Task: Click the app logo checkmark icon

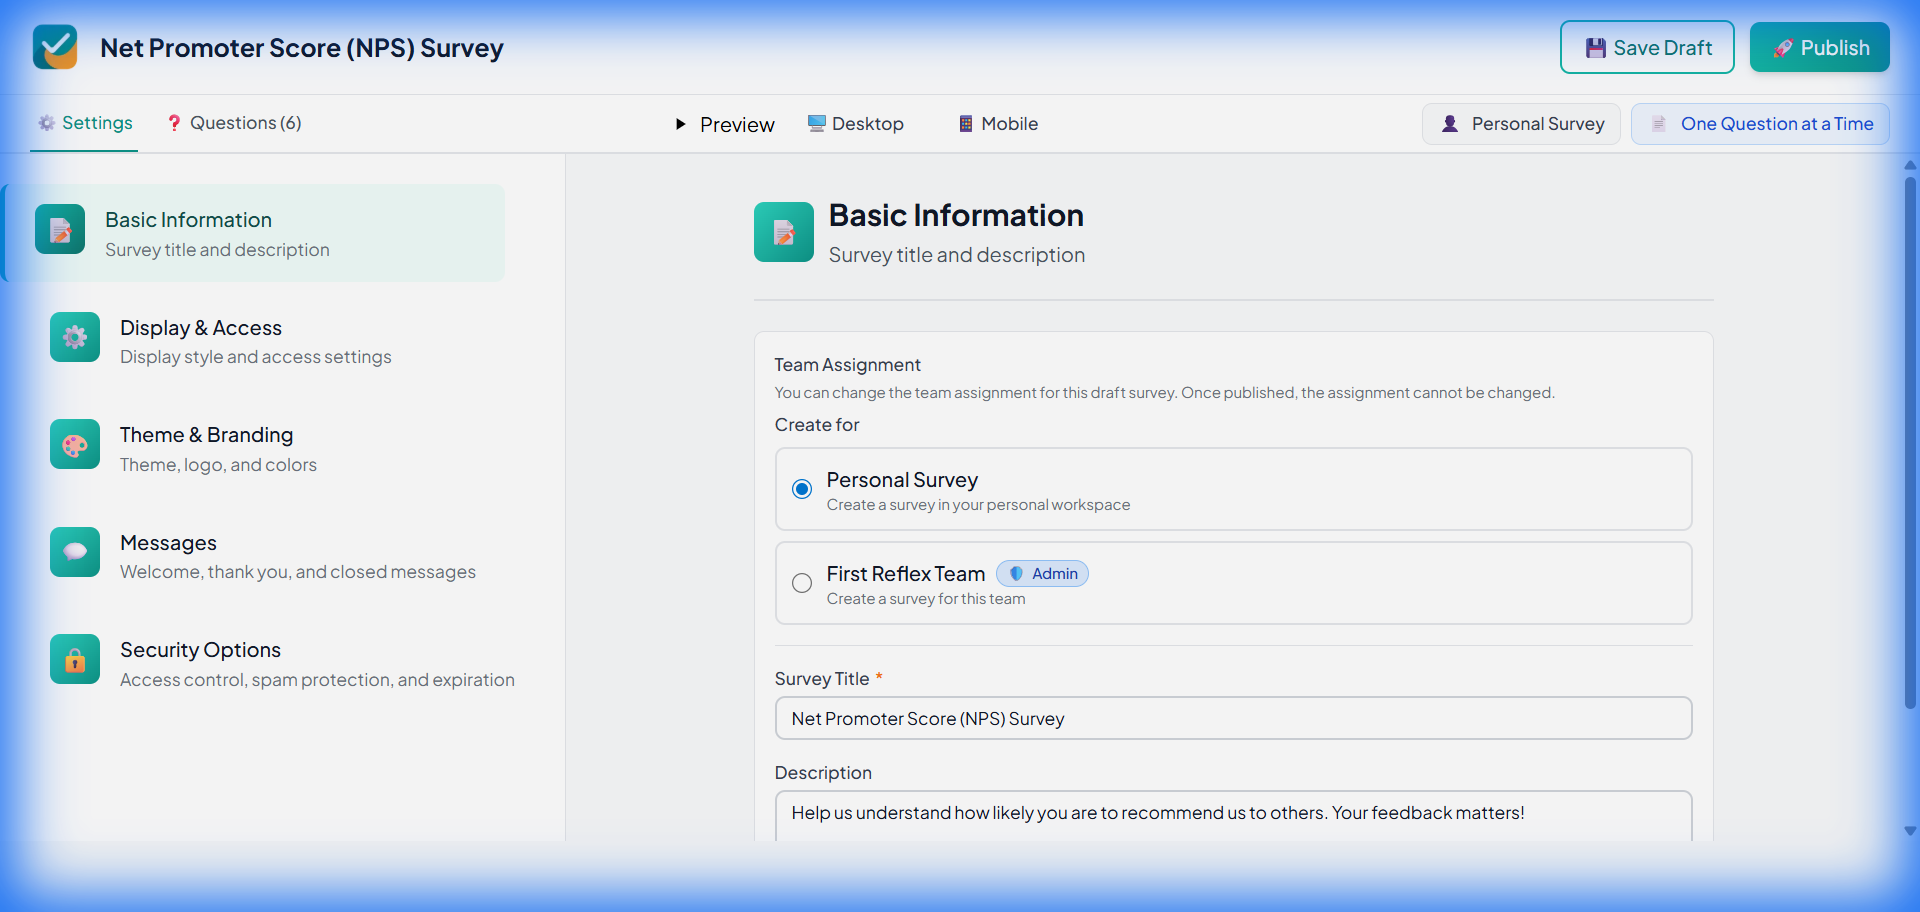Action: 55,47
